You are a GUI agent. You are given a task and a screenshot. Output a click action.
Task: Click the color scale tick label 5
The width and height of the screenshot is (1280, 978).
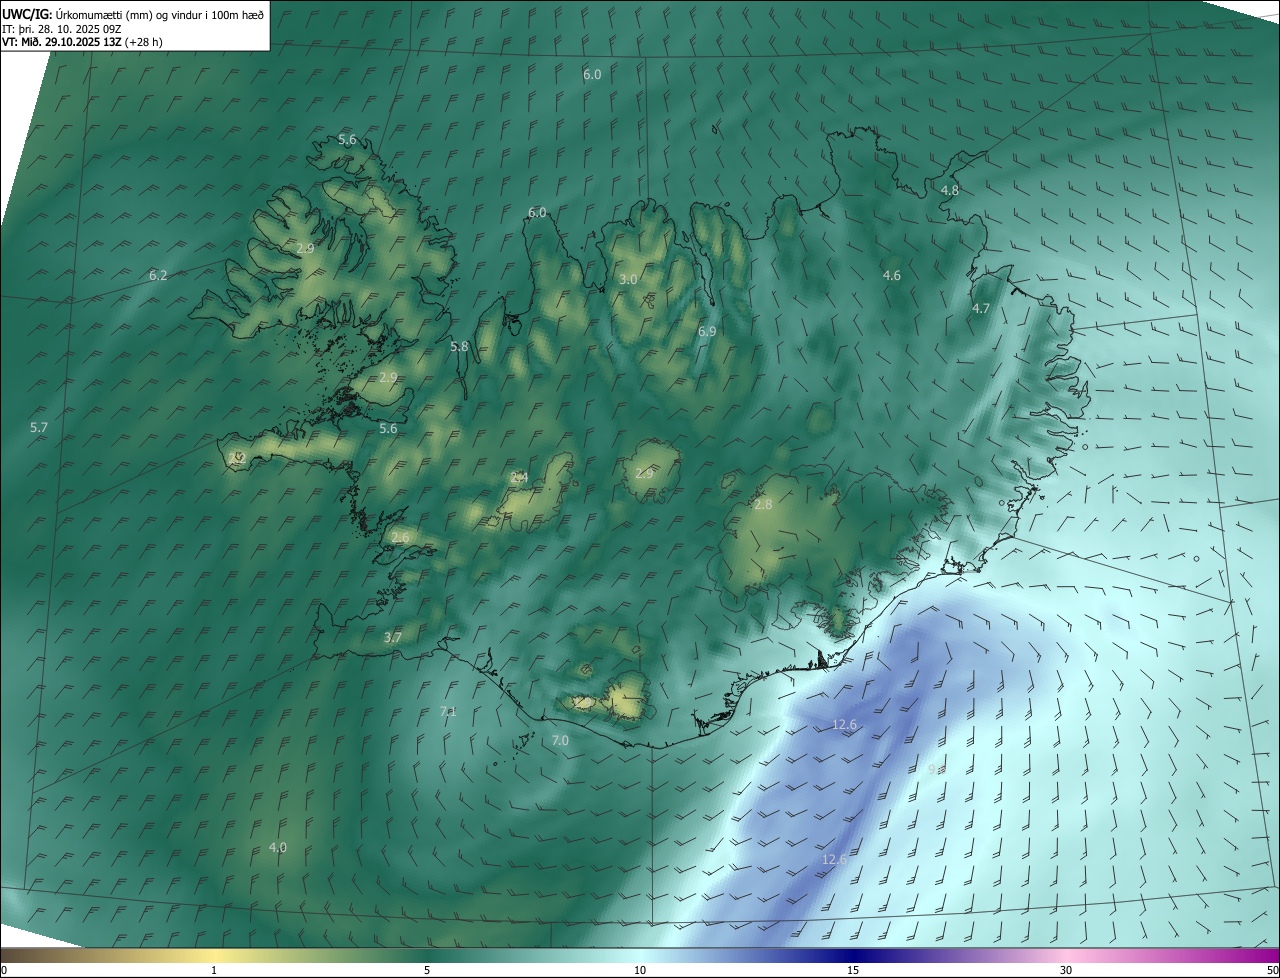tap(427, 970)
